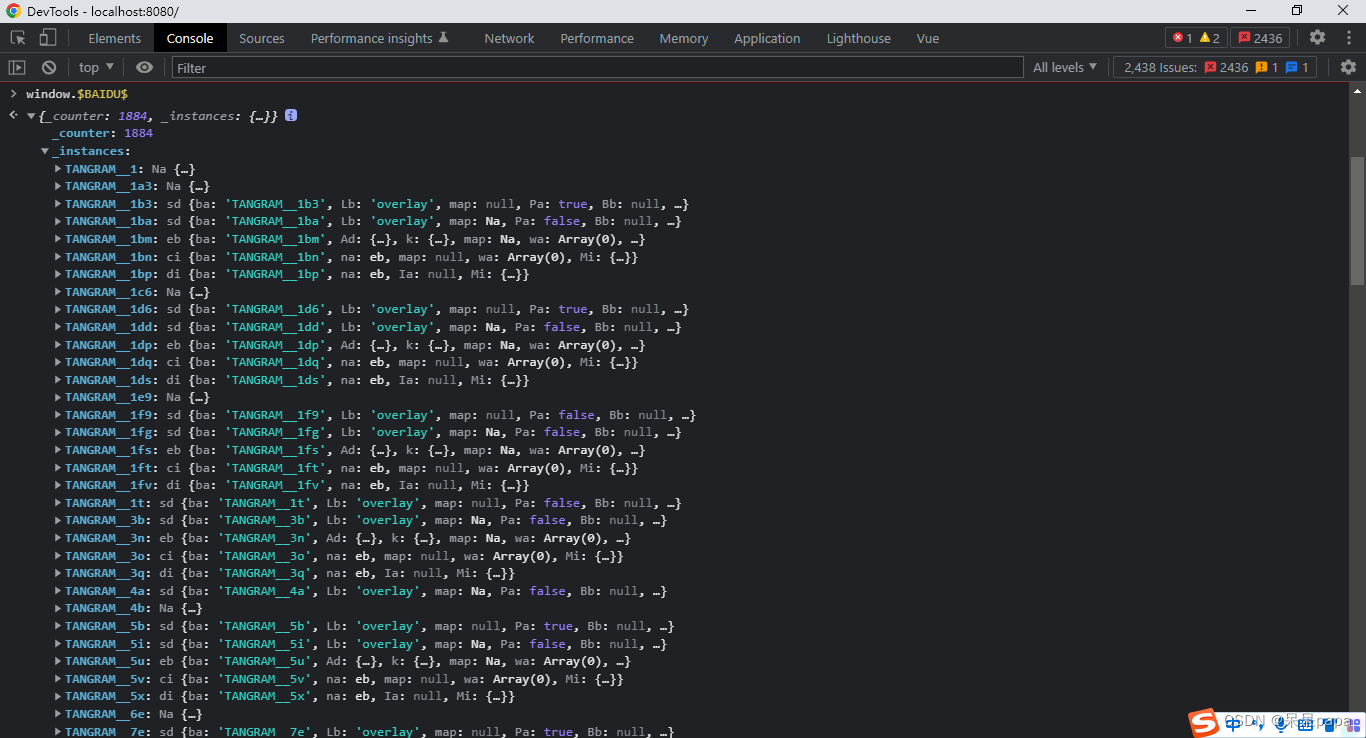The height and width of the screenshot is (738, 1366).
Task: Open the Performance tab
Action: pos(597,38)
